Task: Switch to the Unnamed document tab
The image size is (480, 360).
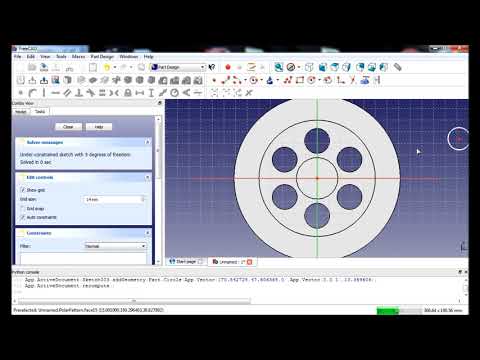Action: coord(232,262)
